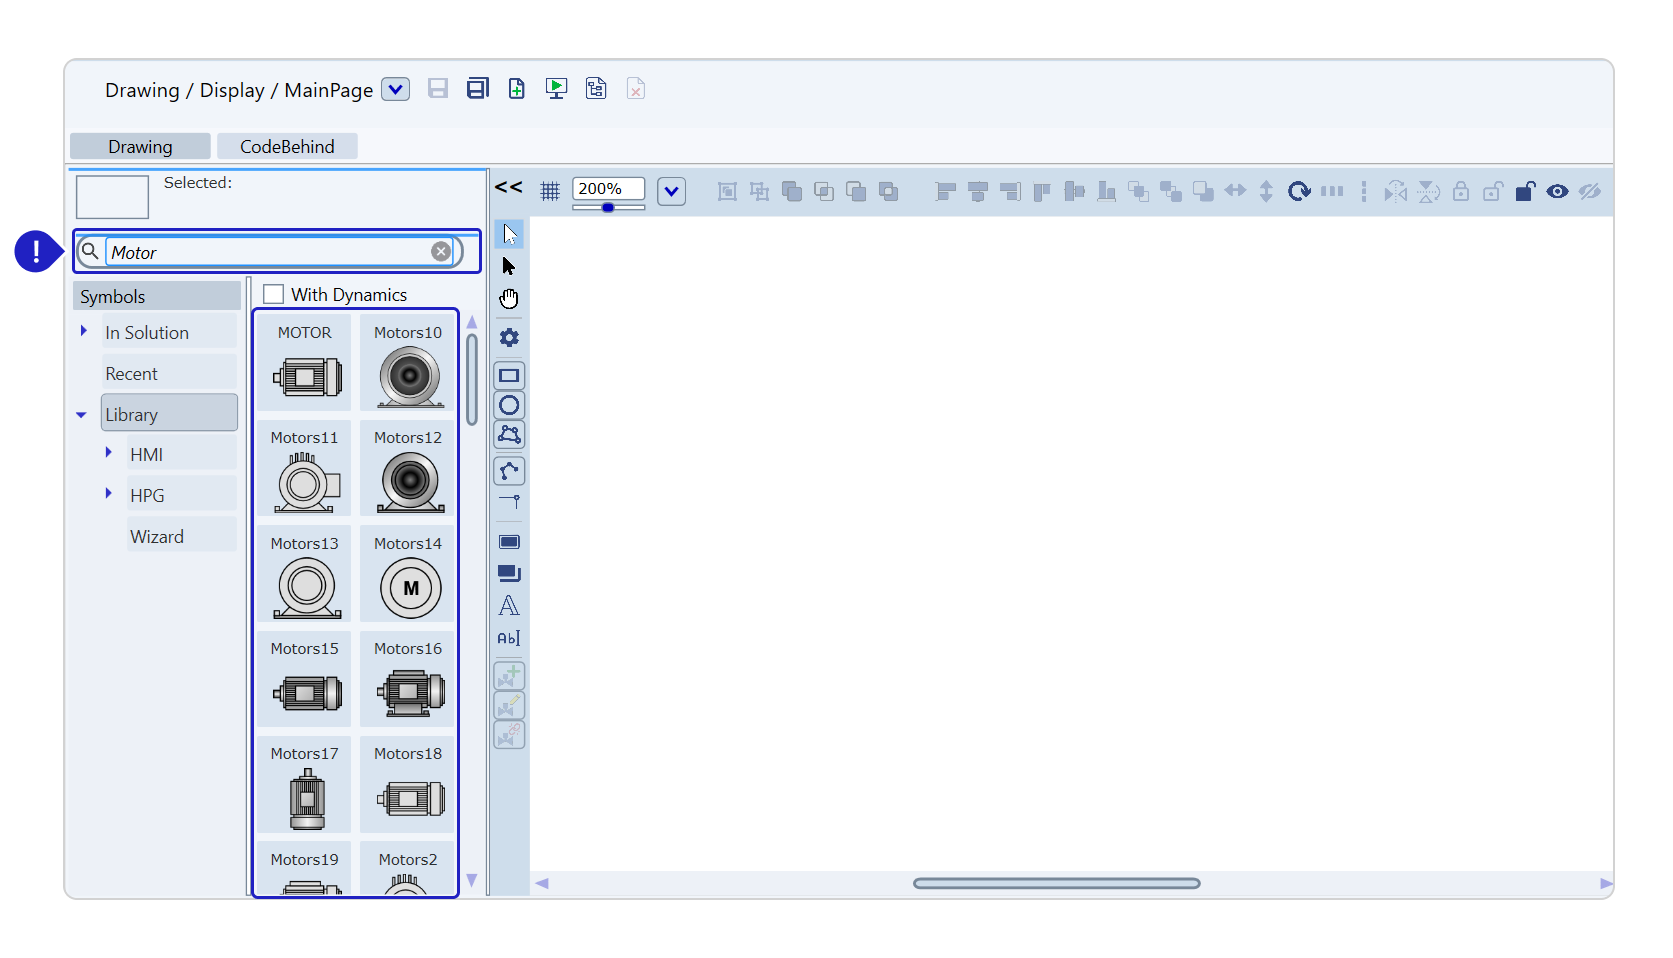Open the Drawing tab
Image resolution: width=1673 pixels, height=958 pixels.
pyautogui.click(x=140, y=147)
